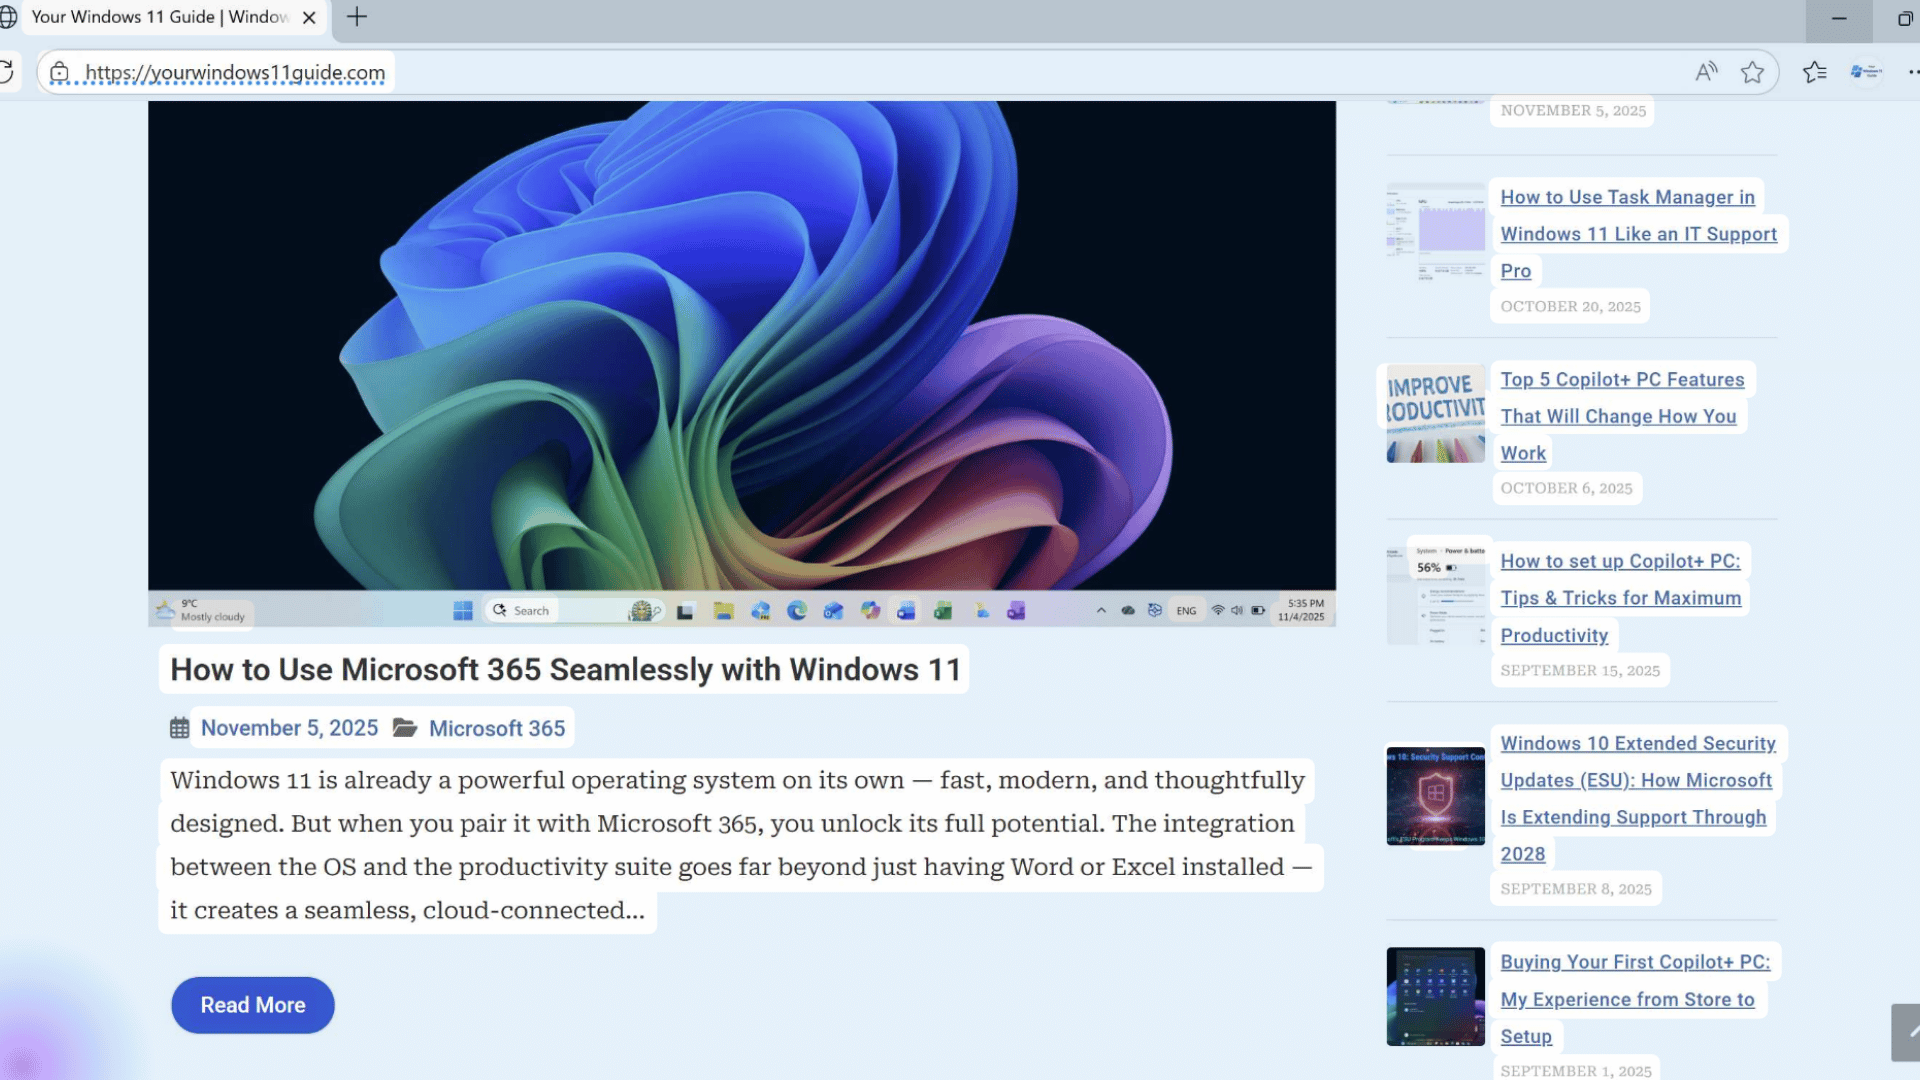The height and width of the screenshot is (1080, 1920).
Task: Click the Microsoft 365 category link
Action: pos(496,728)
